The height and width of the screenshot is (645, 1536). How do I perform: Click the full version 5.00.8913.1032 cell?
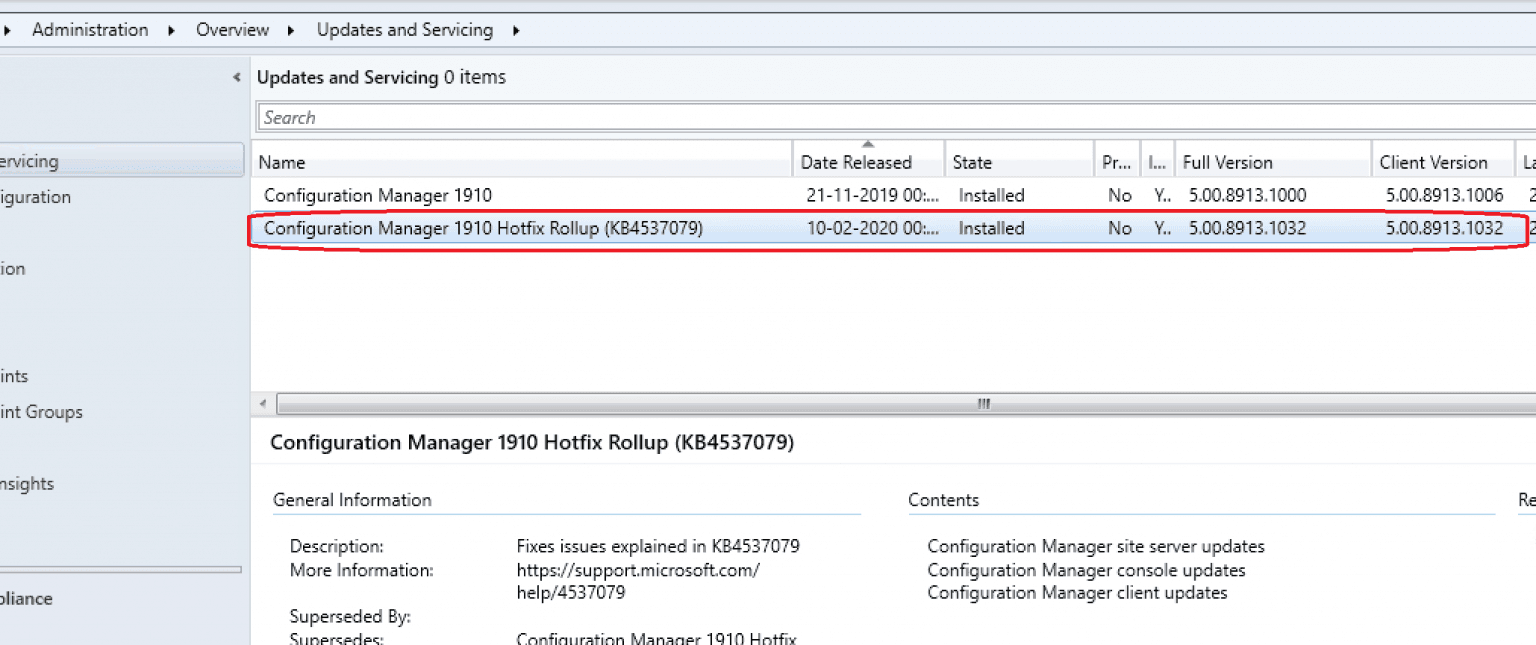[x=1247, y=228]
